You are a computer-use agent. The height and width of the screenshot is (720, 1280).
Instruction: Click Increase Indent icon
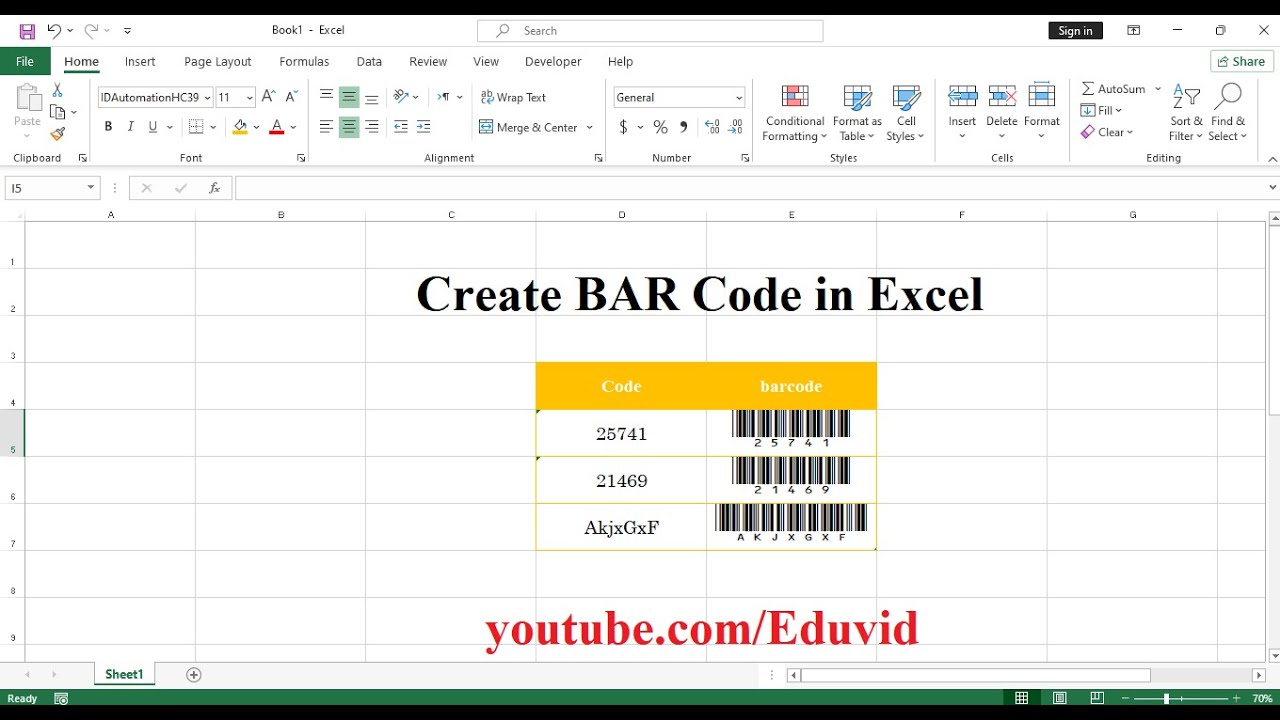tap(424, 127)
